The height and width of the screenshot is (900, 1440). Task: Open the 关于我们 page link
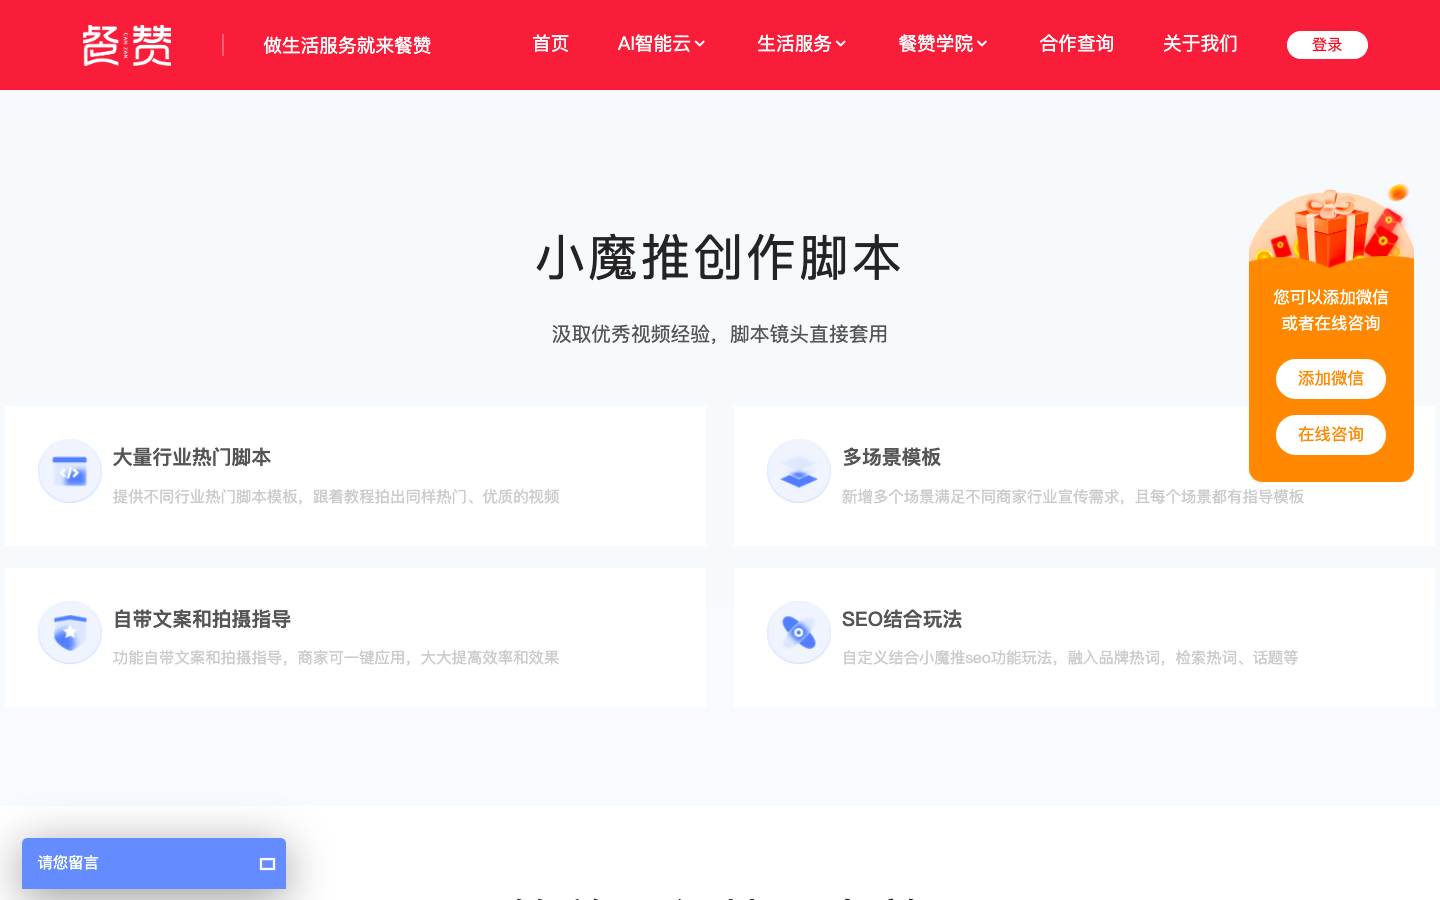1199,44
